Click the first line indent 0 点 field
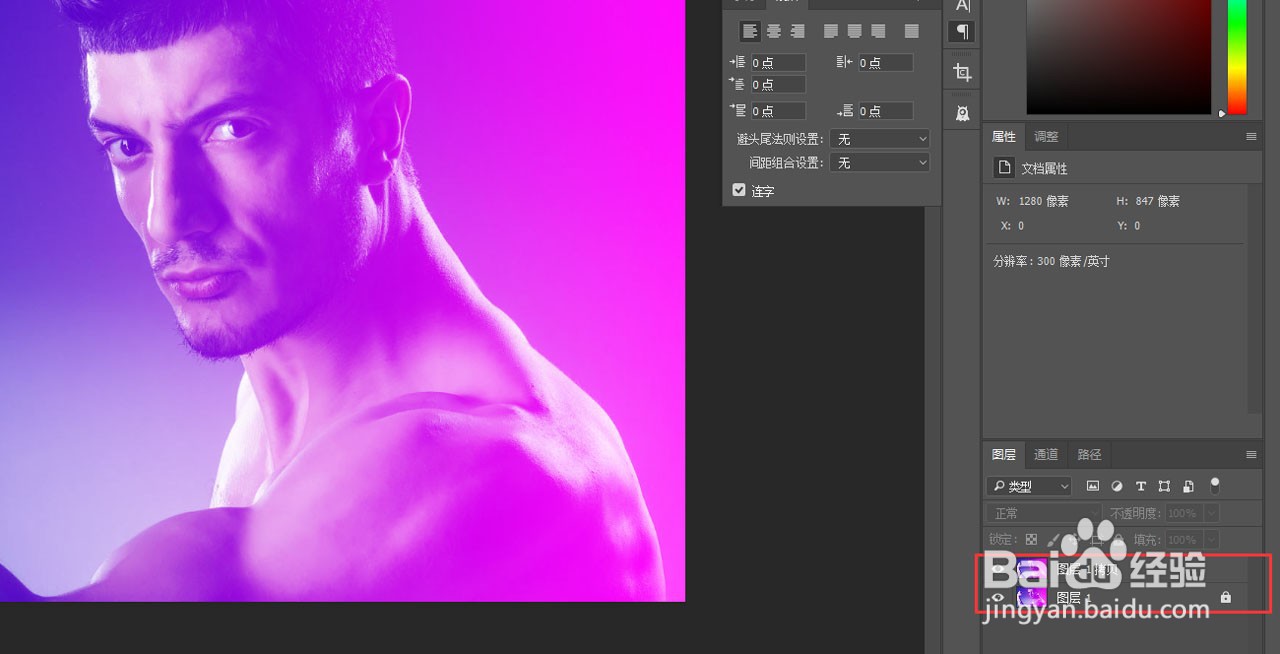The image size is (1280, 654). (778, 84)
